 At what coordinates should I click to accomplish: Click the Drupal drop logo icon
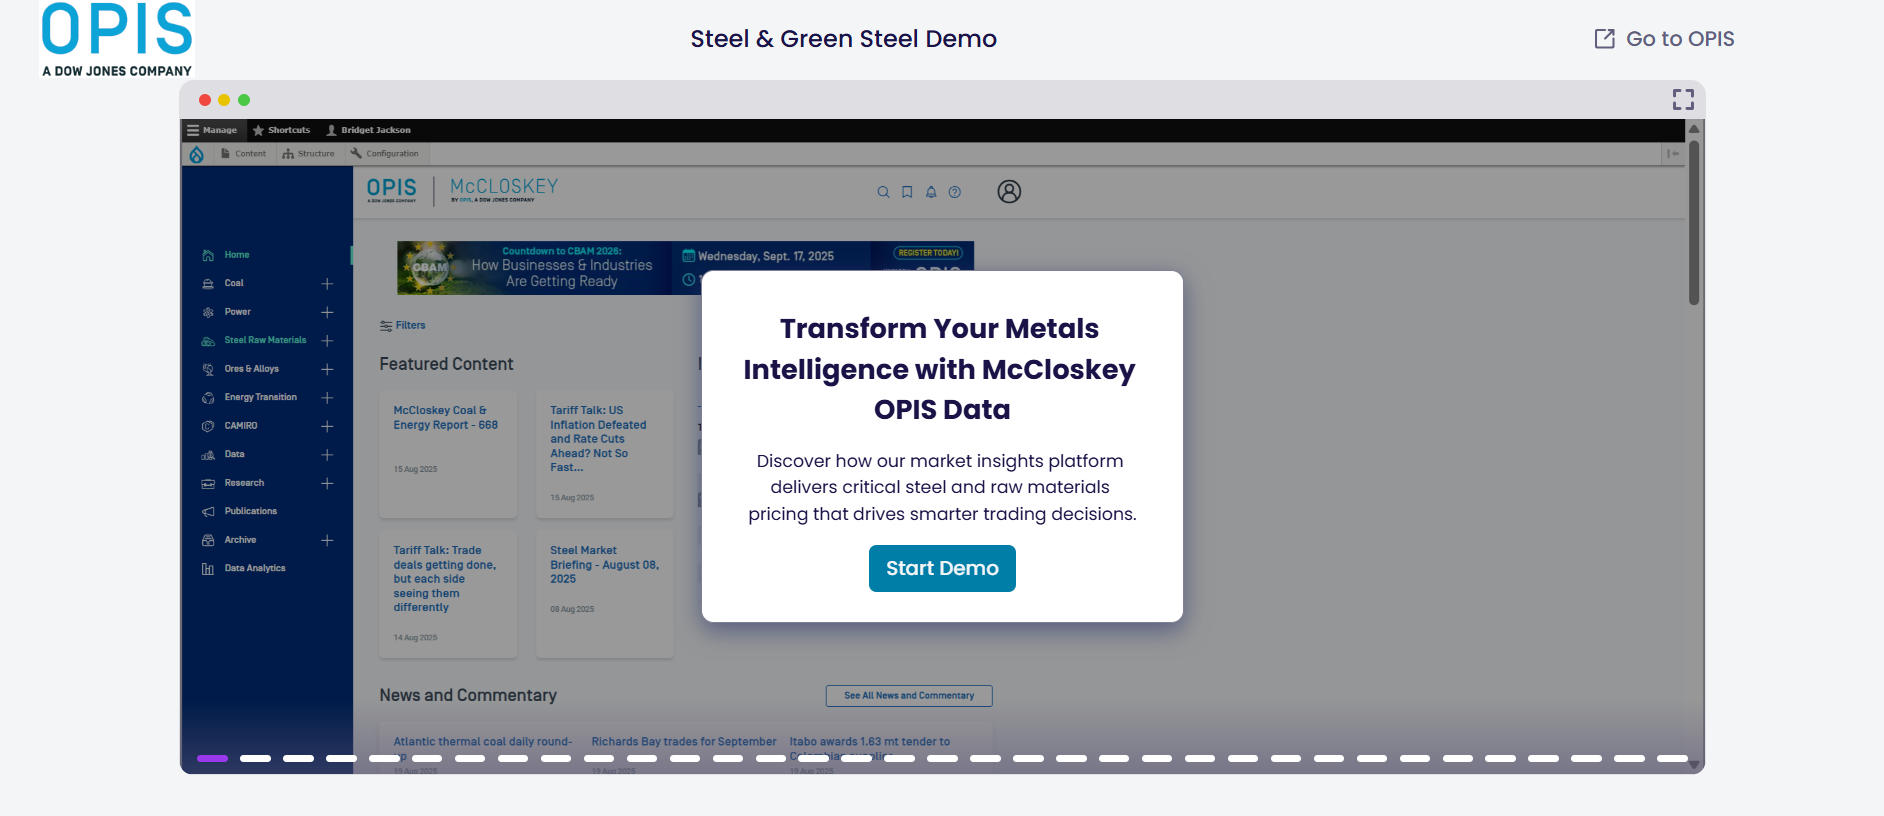point(197,154)
